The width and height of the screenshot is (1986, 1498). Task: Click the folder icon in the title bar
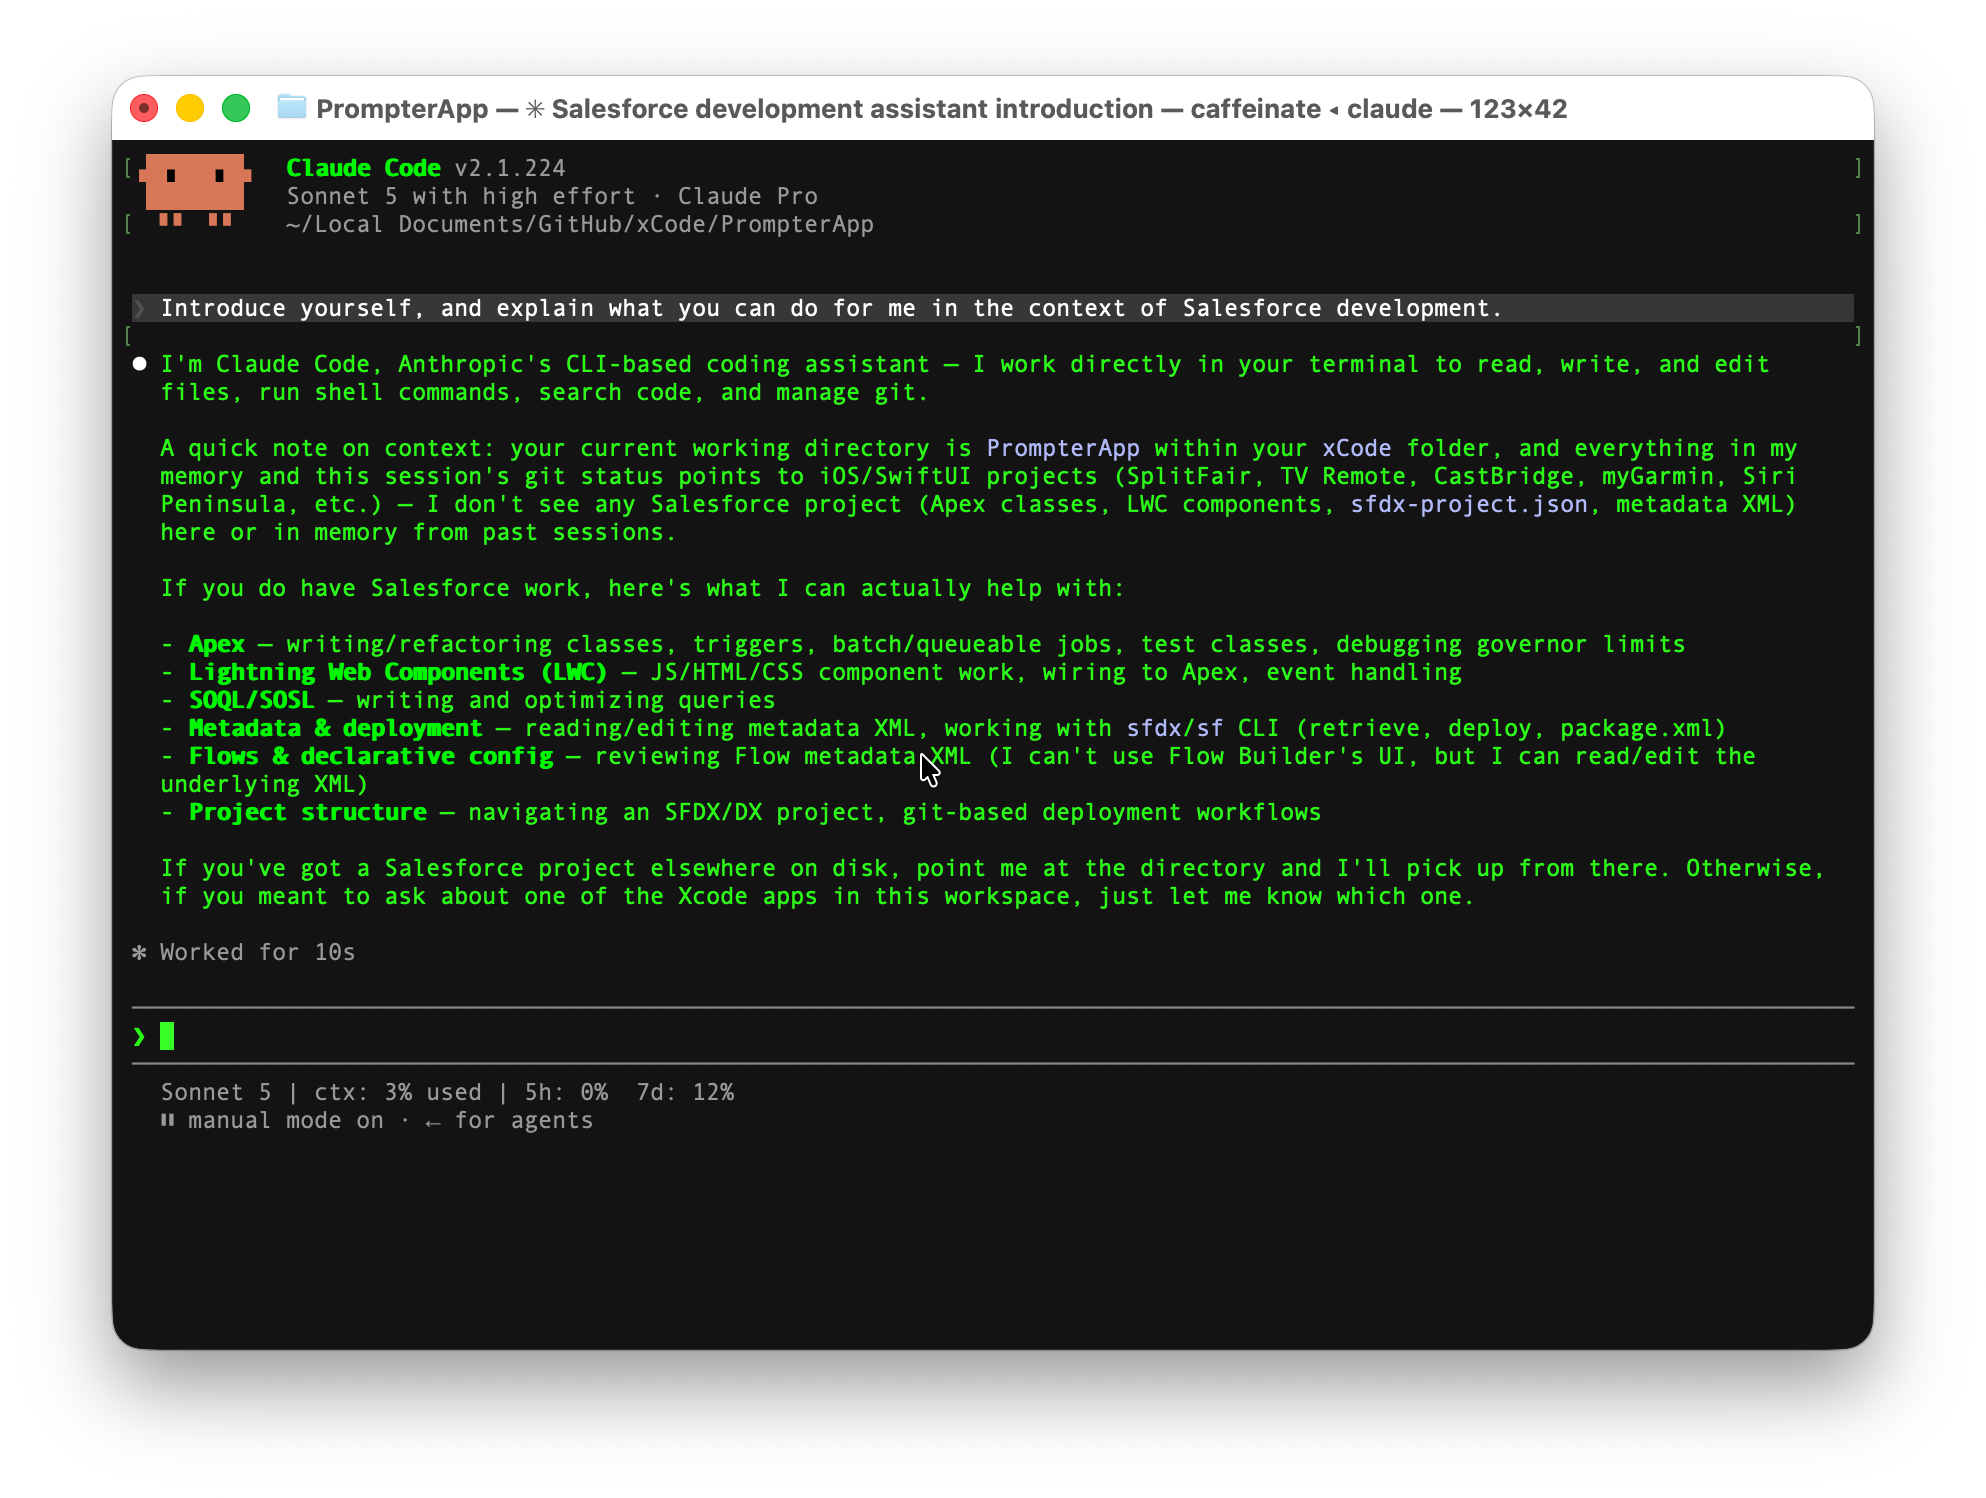(x=291, y=107)
